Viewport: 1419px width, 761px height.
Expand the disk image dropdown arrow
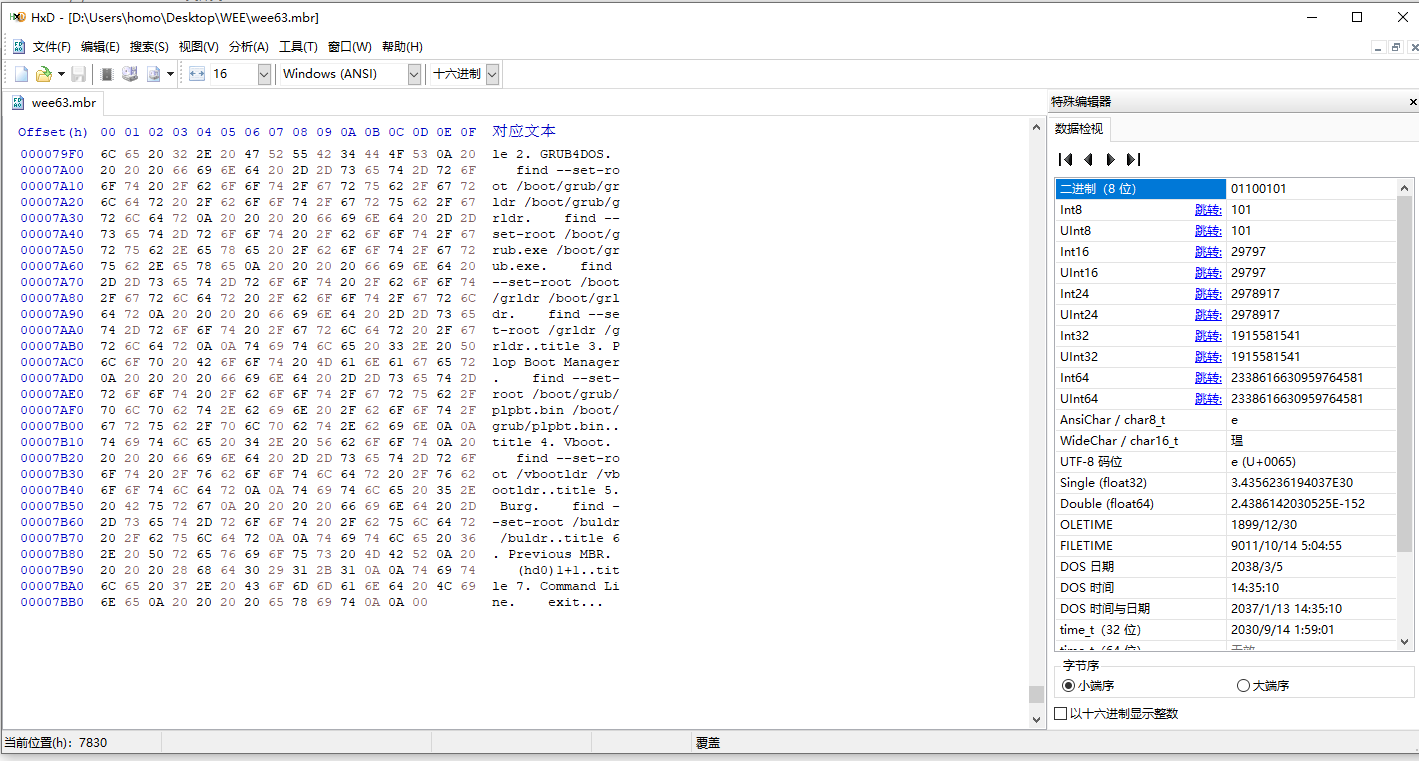click(x=171, y=74)
